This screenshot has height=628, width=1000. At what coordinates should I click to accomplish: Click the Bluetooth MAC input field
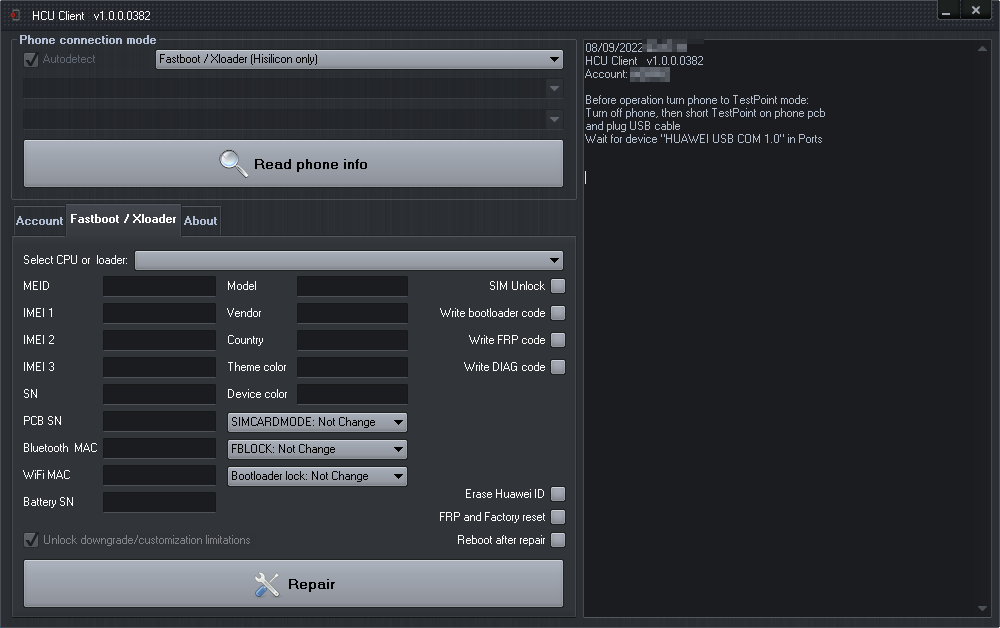159,448
